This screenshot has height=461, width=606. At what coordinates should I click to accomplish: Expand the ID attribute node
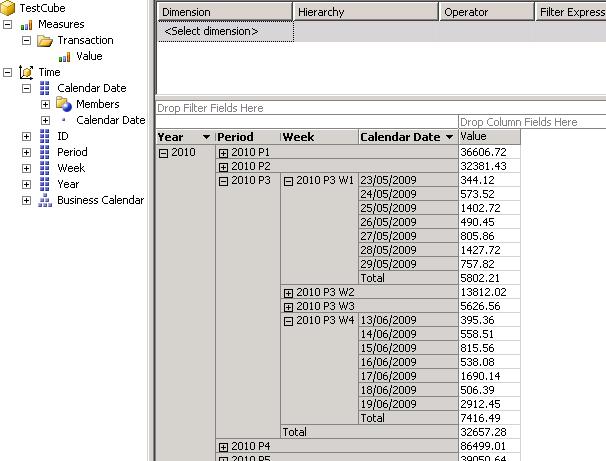[x=26, y=136]
